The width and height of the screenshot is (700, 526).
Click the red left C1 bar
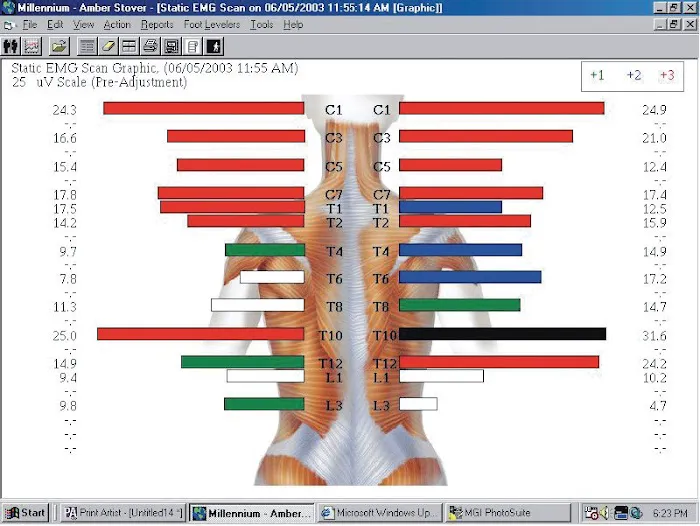203,108
